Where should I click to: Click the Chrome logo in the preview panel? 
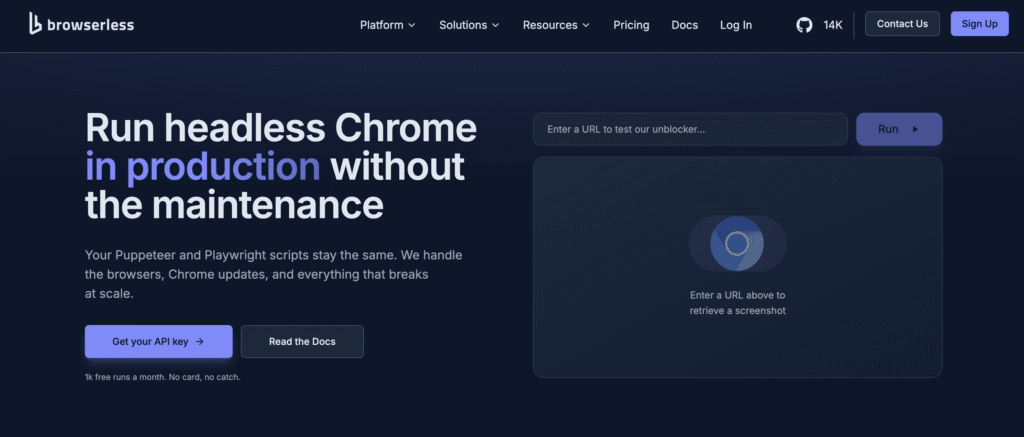tap(737, 244)
